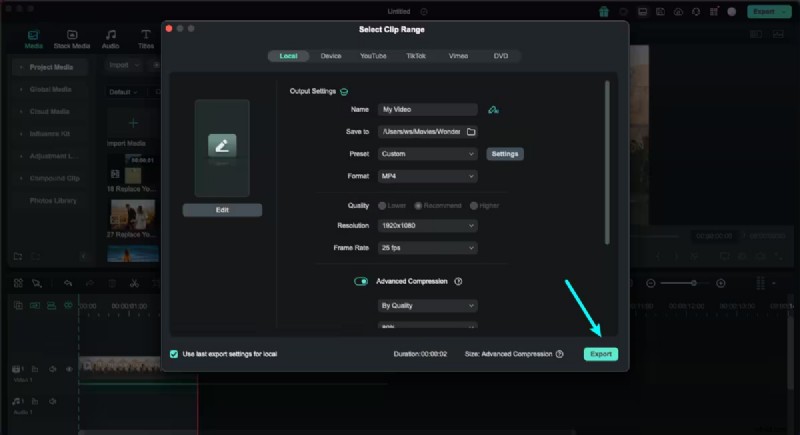Screen dimensions: 800x435
Task: Open the Format MP4 dropdown
Action: 428,176
